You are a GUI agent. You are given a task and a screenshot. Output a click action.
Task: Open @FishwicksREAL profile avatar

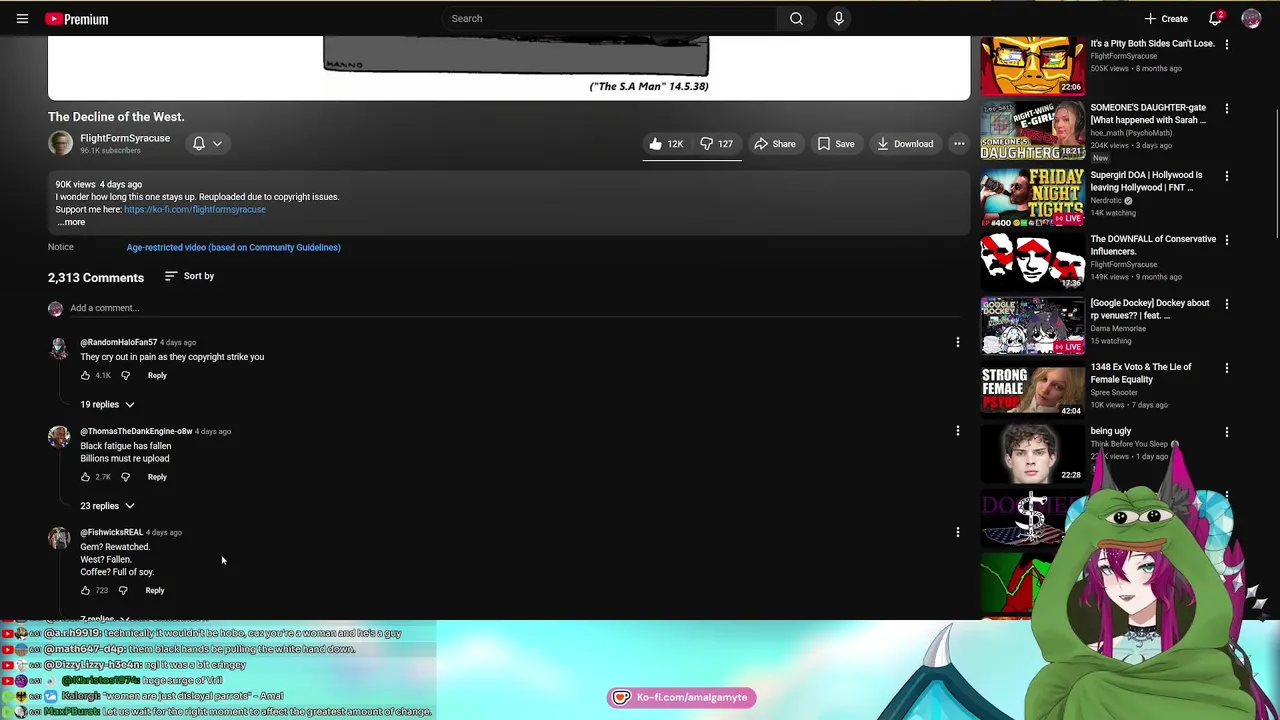(59, 538)
